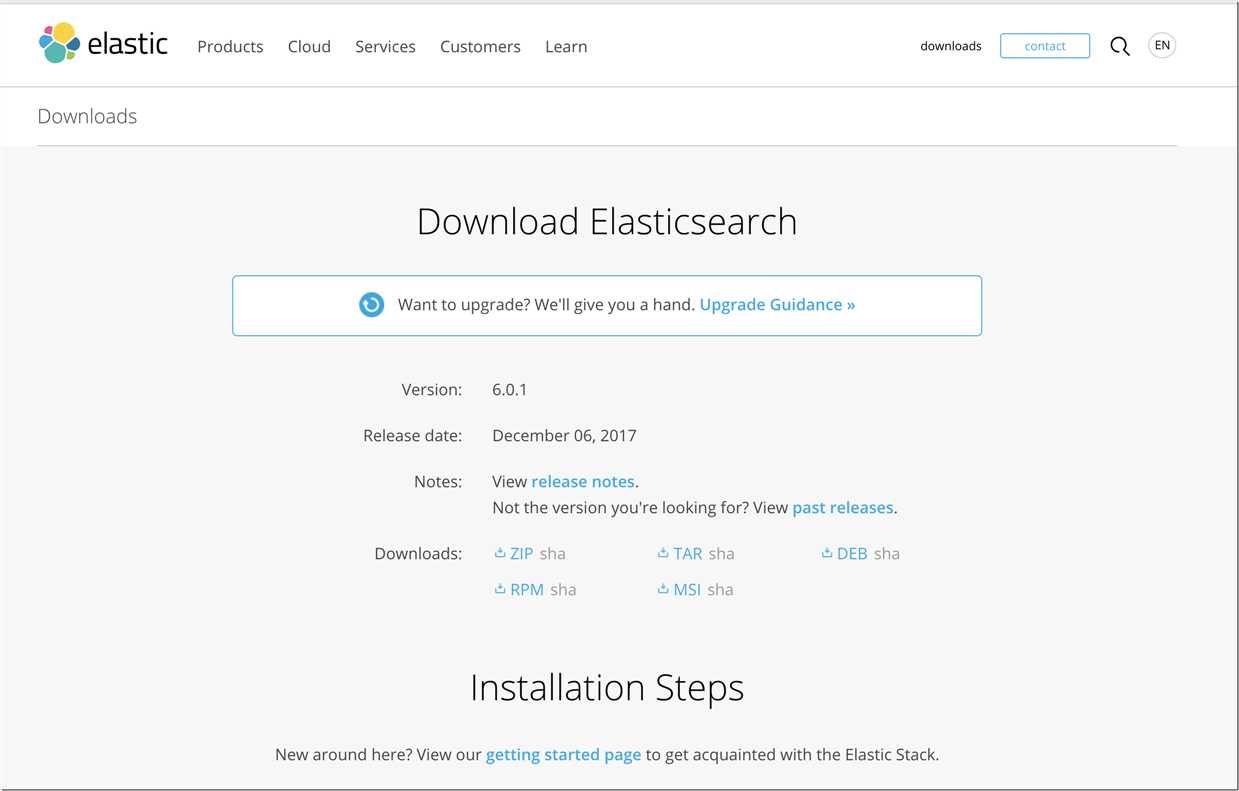Screen dimensions: 1239x791
Task: Download the ZIP package
Action: coord(521,553)
